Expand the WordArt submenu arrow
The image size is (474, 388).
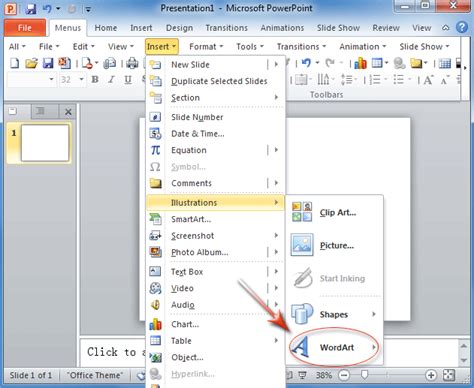[x=374, y=347]
